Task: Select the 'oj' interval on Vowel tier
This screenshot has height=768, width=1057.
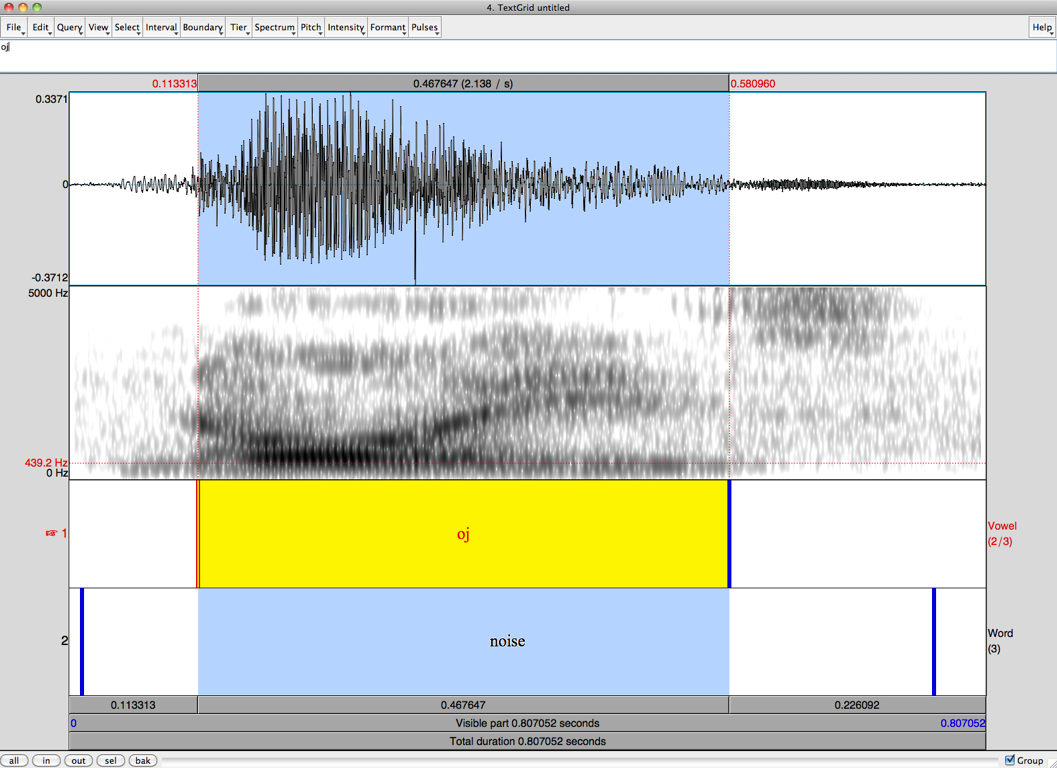Action: 464,534
